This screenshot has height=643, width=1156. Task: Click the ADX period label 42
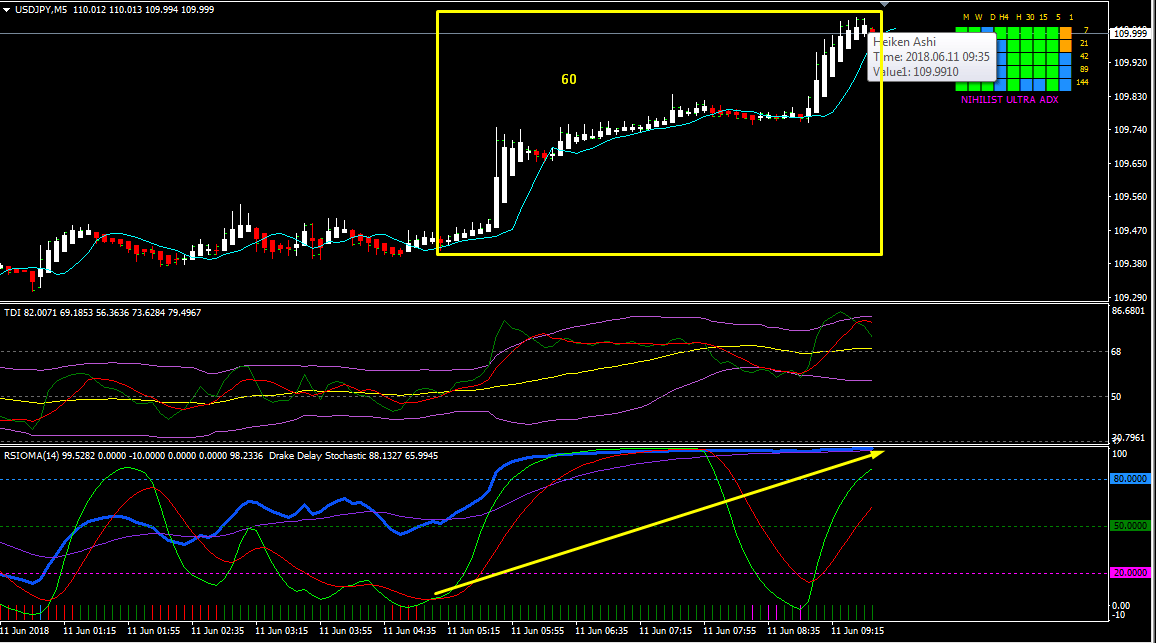(1084, 56)
